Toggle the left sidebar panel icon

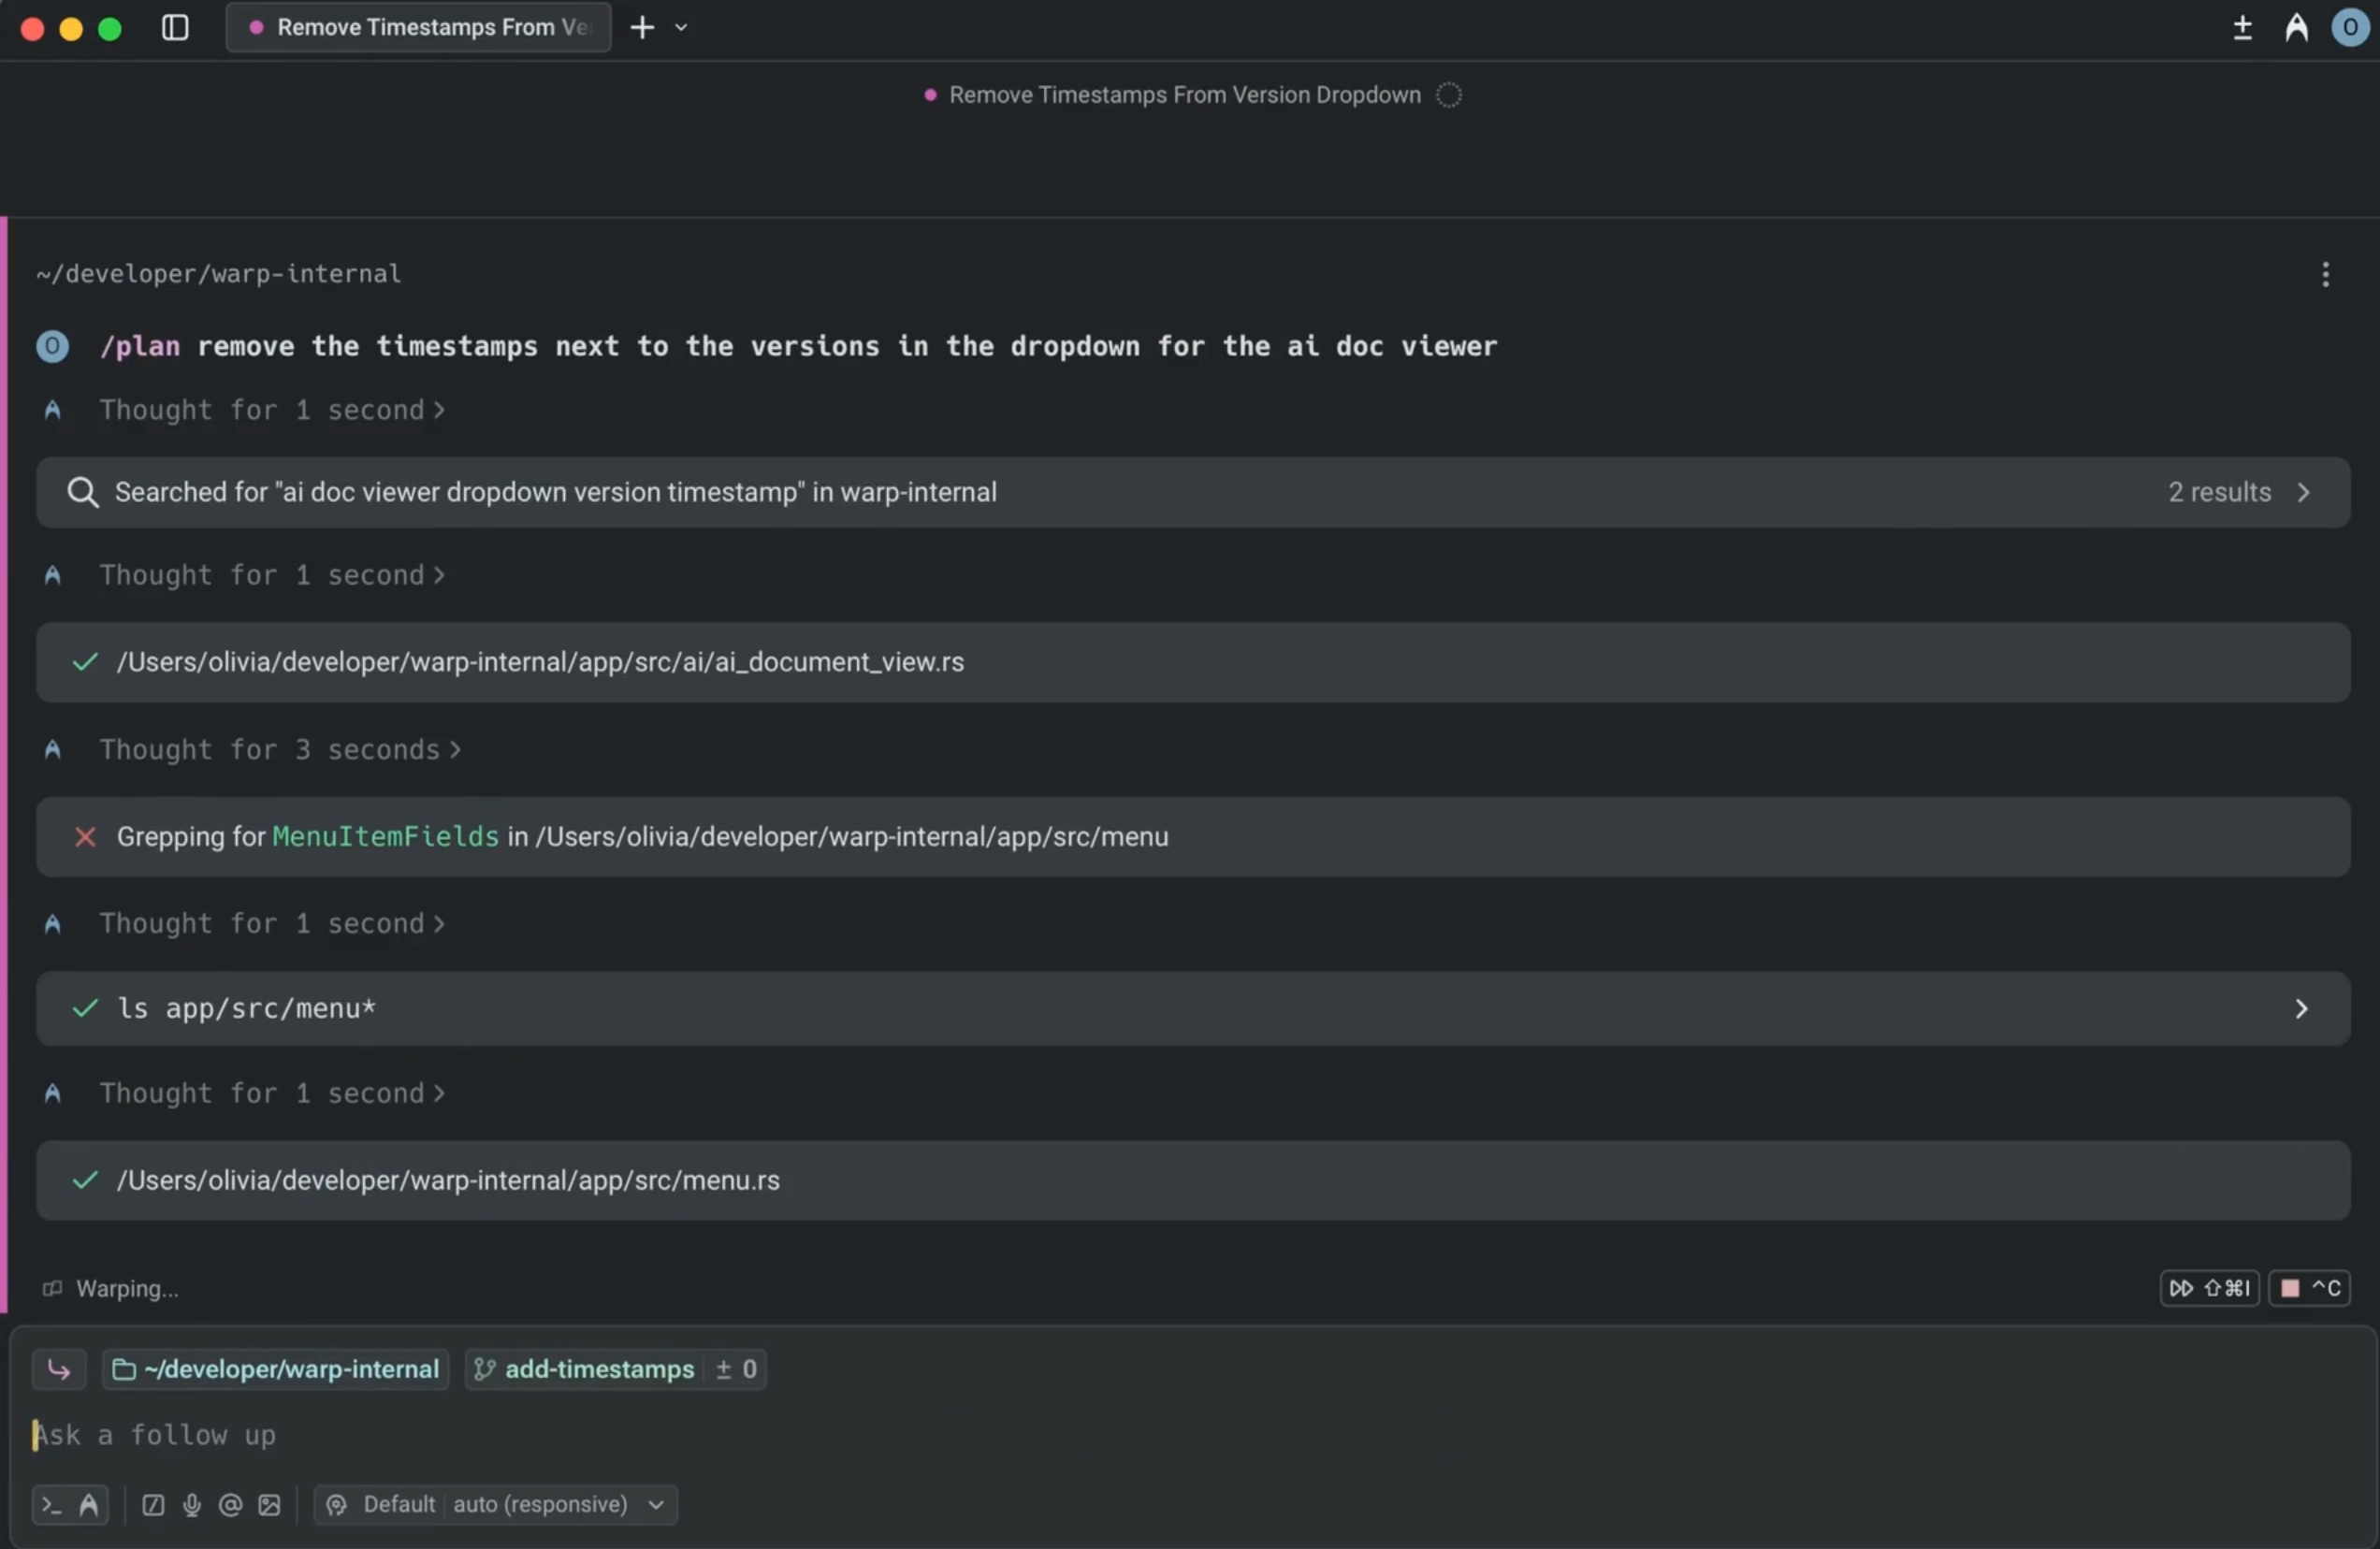[175, 27]
